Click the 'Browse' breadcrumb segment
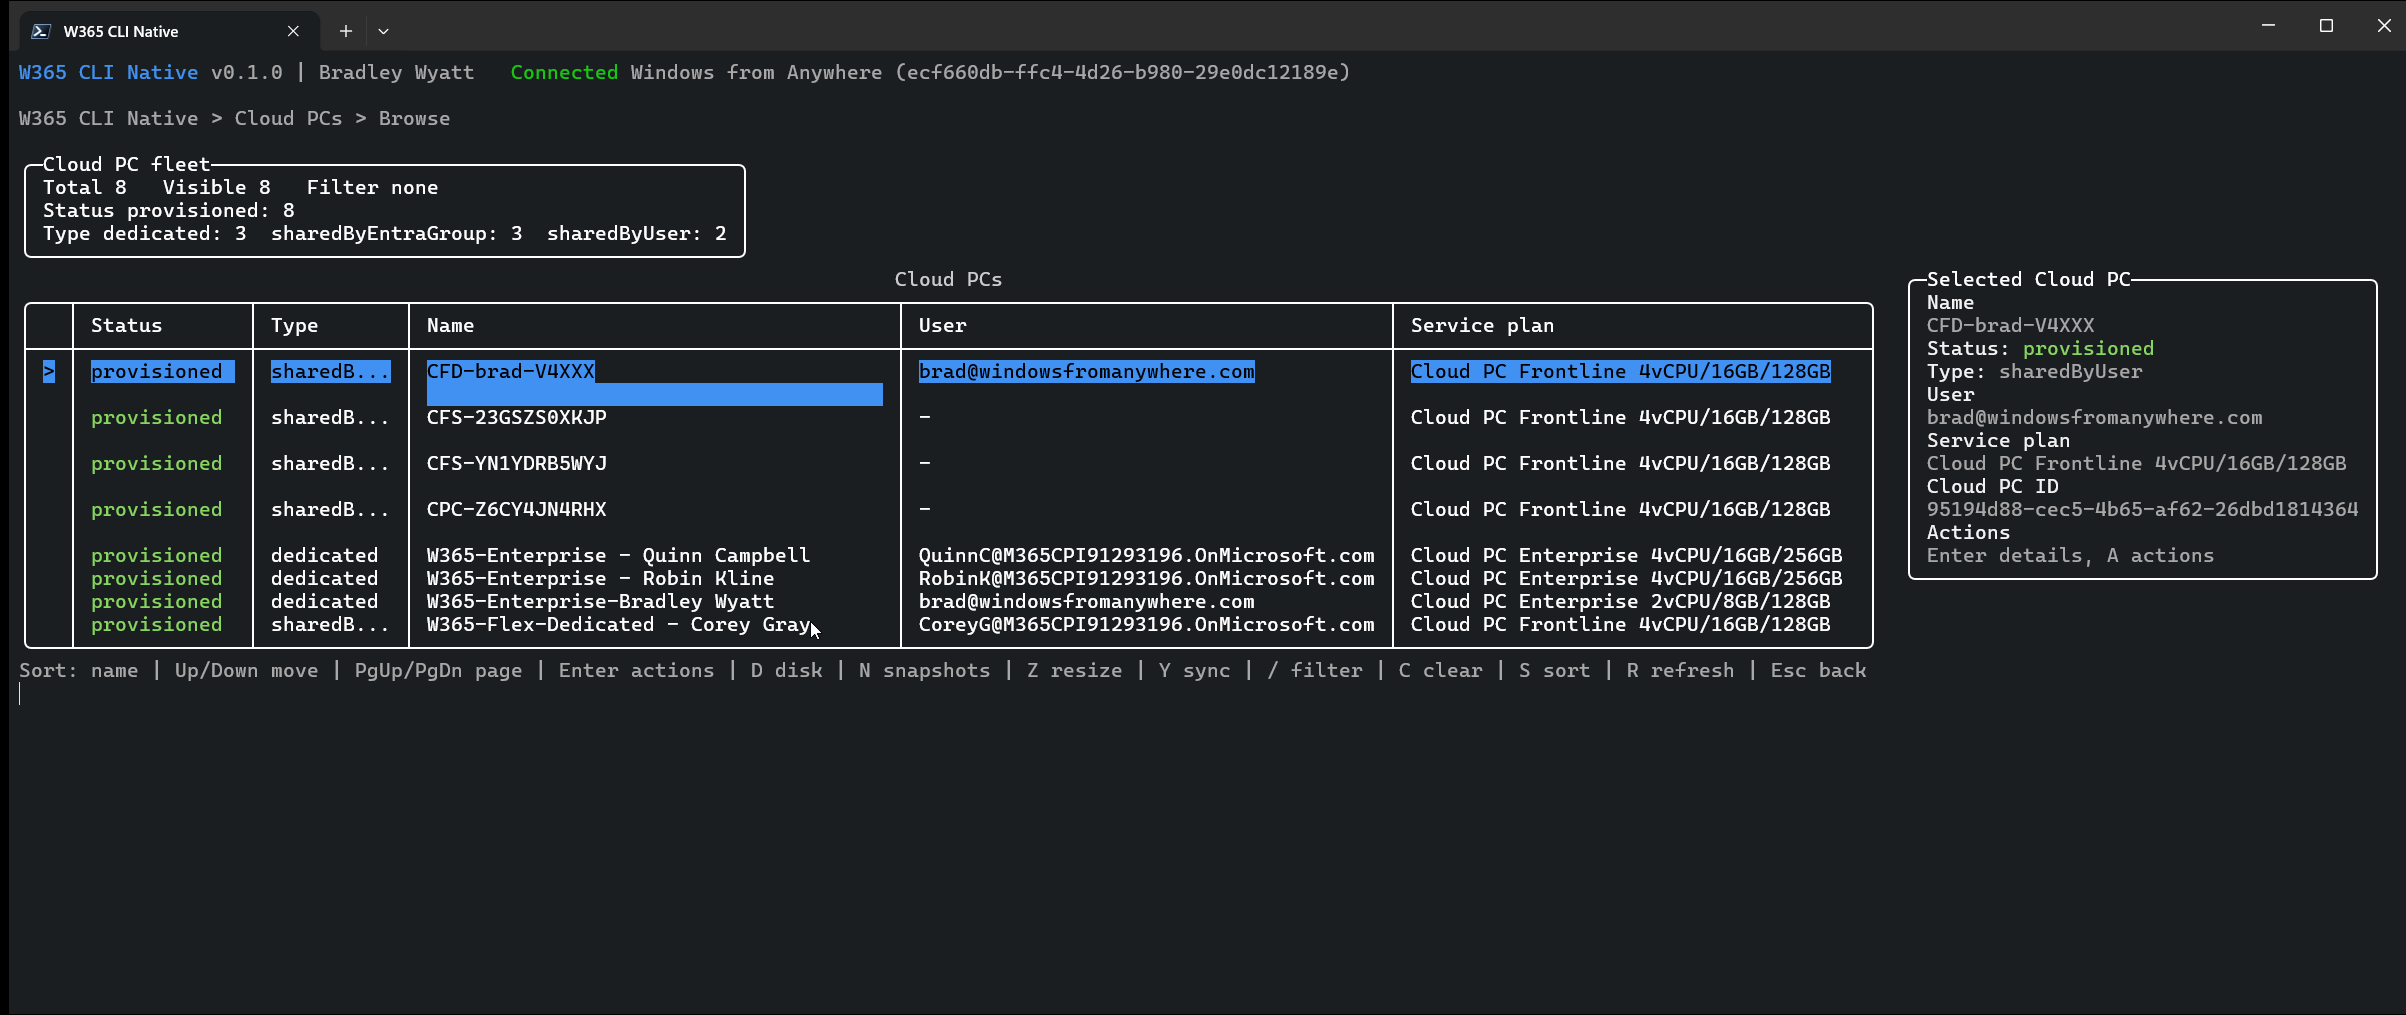This screenshot has width=2406, height=1015. coord(414,119)
